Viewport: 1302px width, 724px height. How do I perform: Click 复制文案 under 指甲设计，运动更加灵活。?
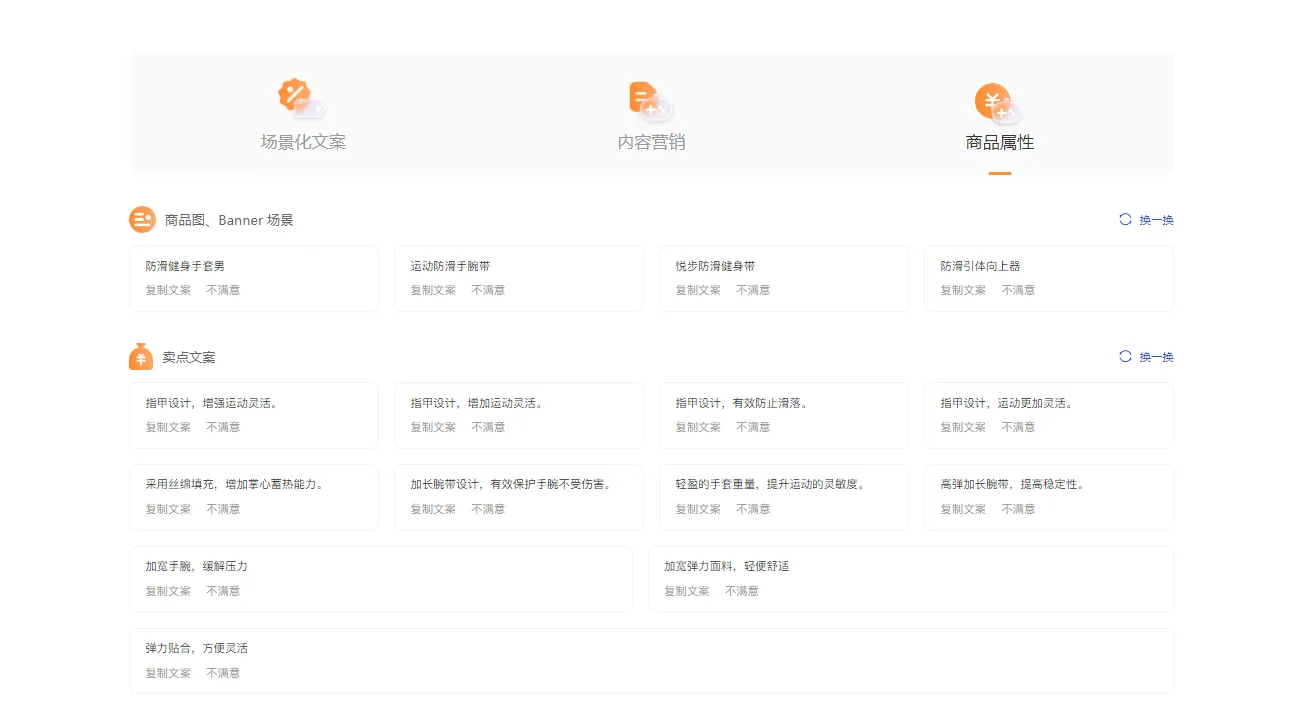(x=963, y=427)
